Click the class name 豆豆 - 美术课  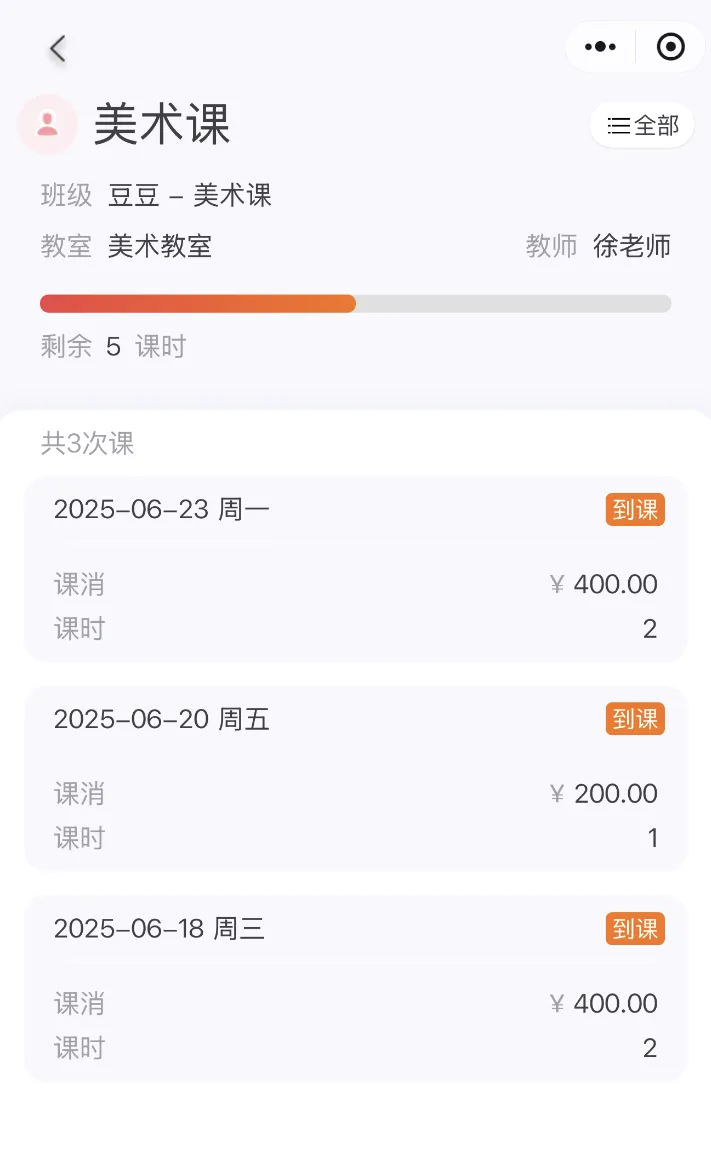coord(190,195)
